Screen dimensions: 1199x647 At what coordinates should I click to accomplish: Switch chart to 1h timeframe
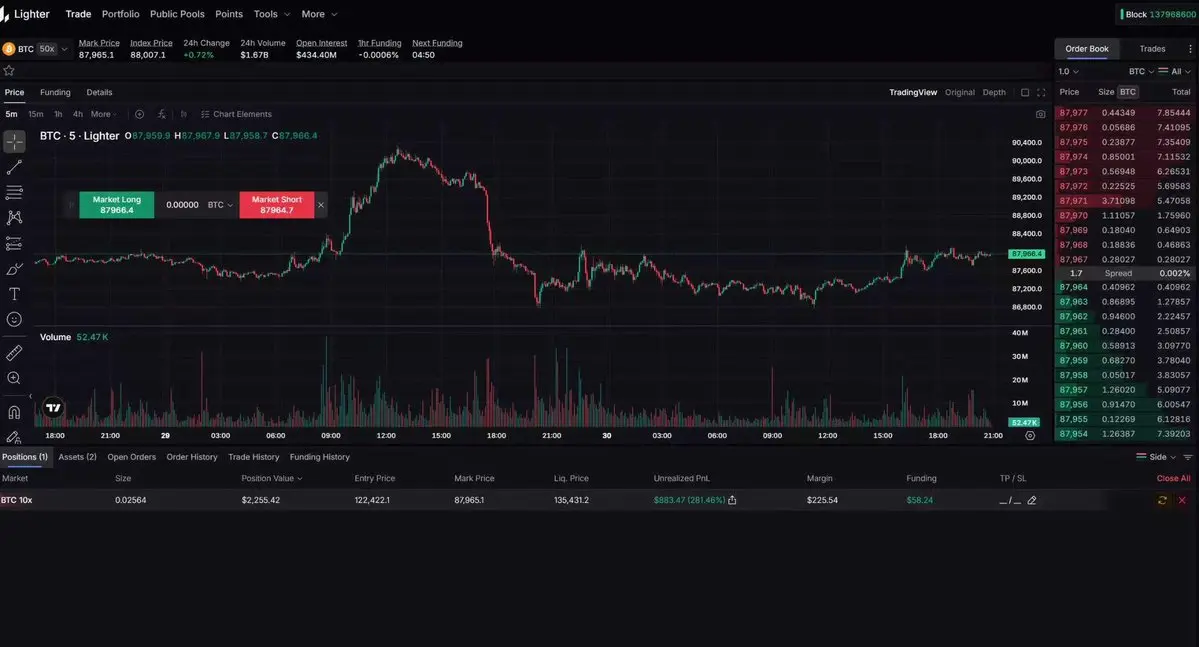point(58,114)
